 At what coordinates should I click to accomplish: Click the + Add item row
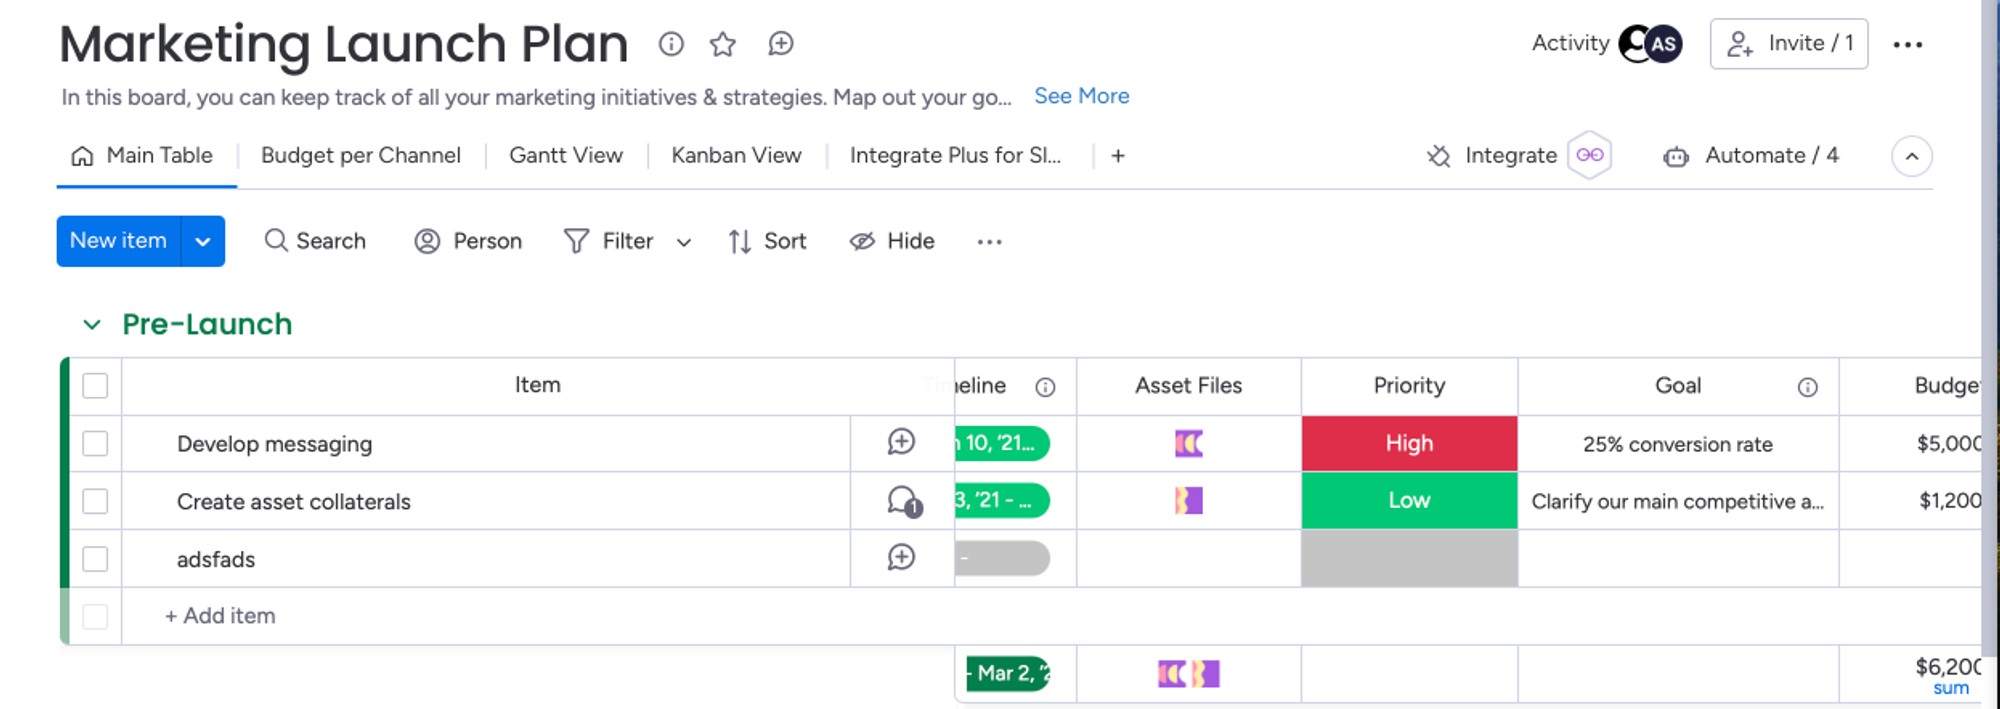click(x=221, y=616)
